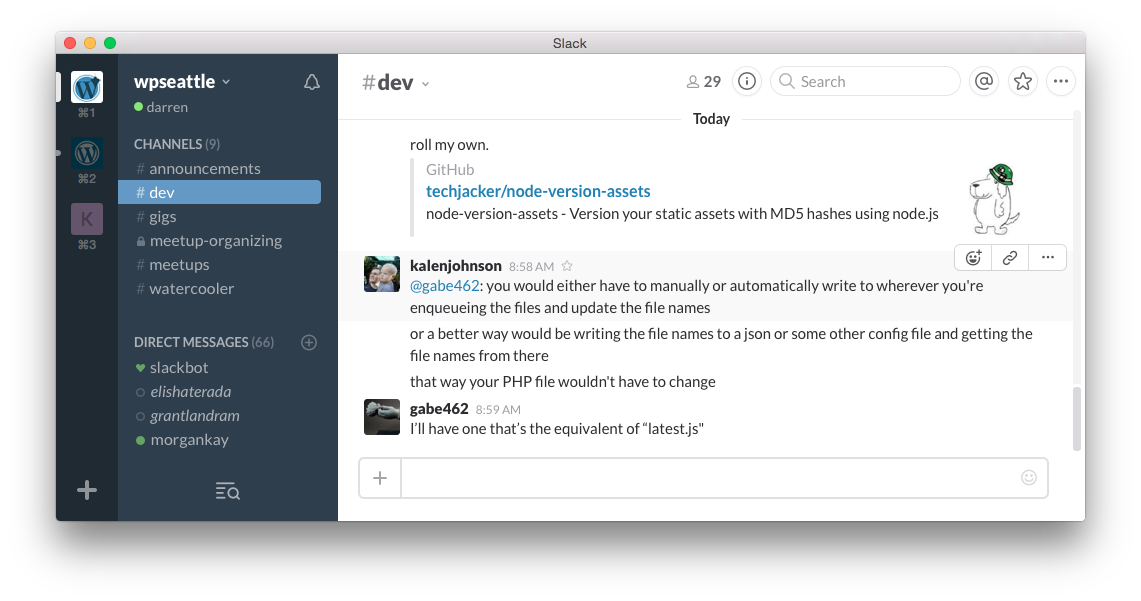
Task: Open notification bell preferences
Action: pos(311,82)
